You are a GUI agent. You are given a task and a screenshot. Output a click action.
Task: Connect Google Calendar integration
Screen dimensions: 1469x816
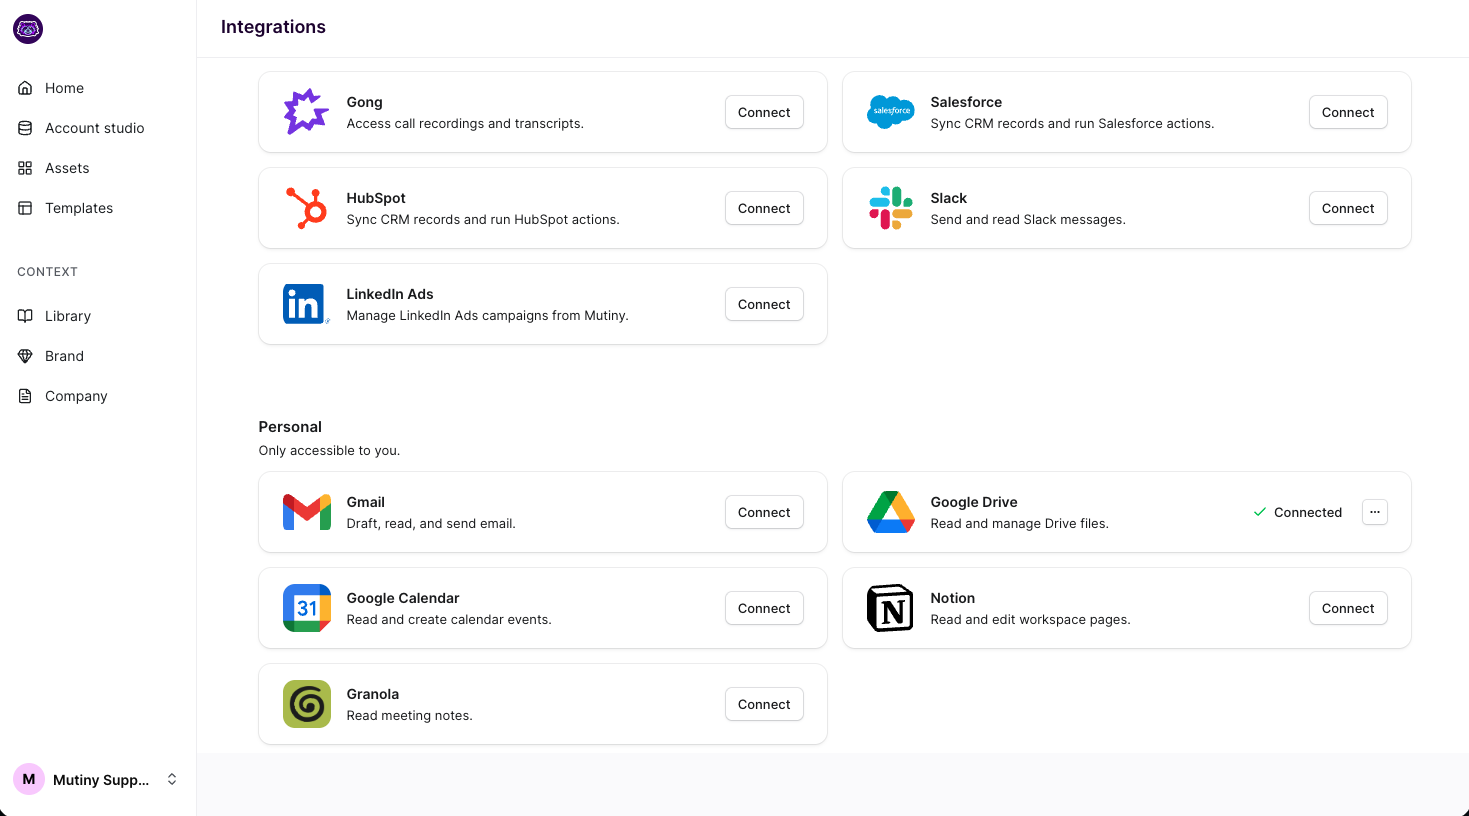pos(764,608)
